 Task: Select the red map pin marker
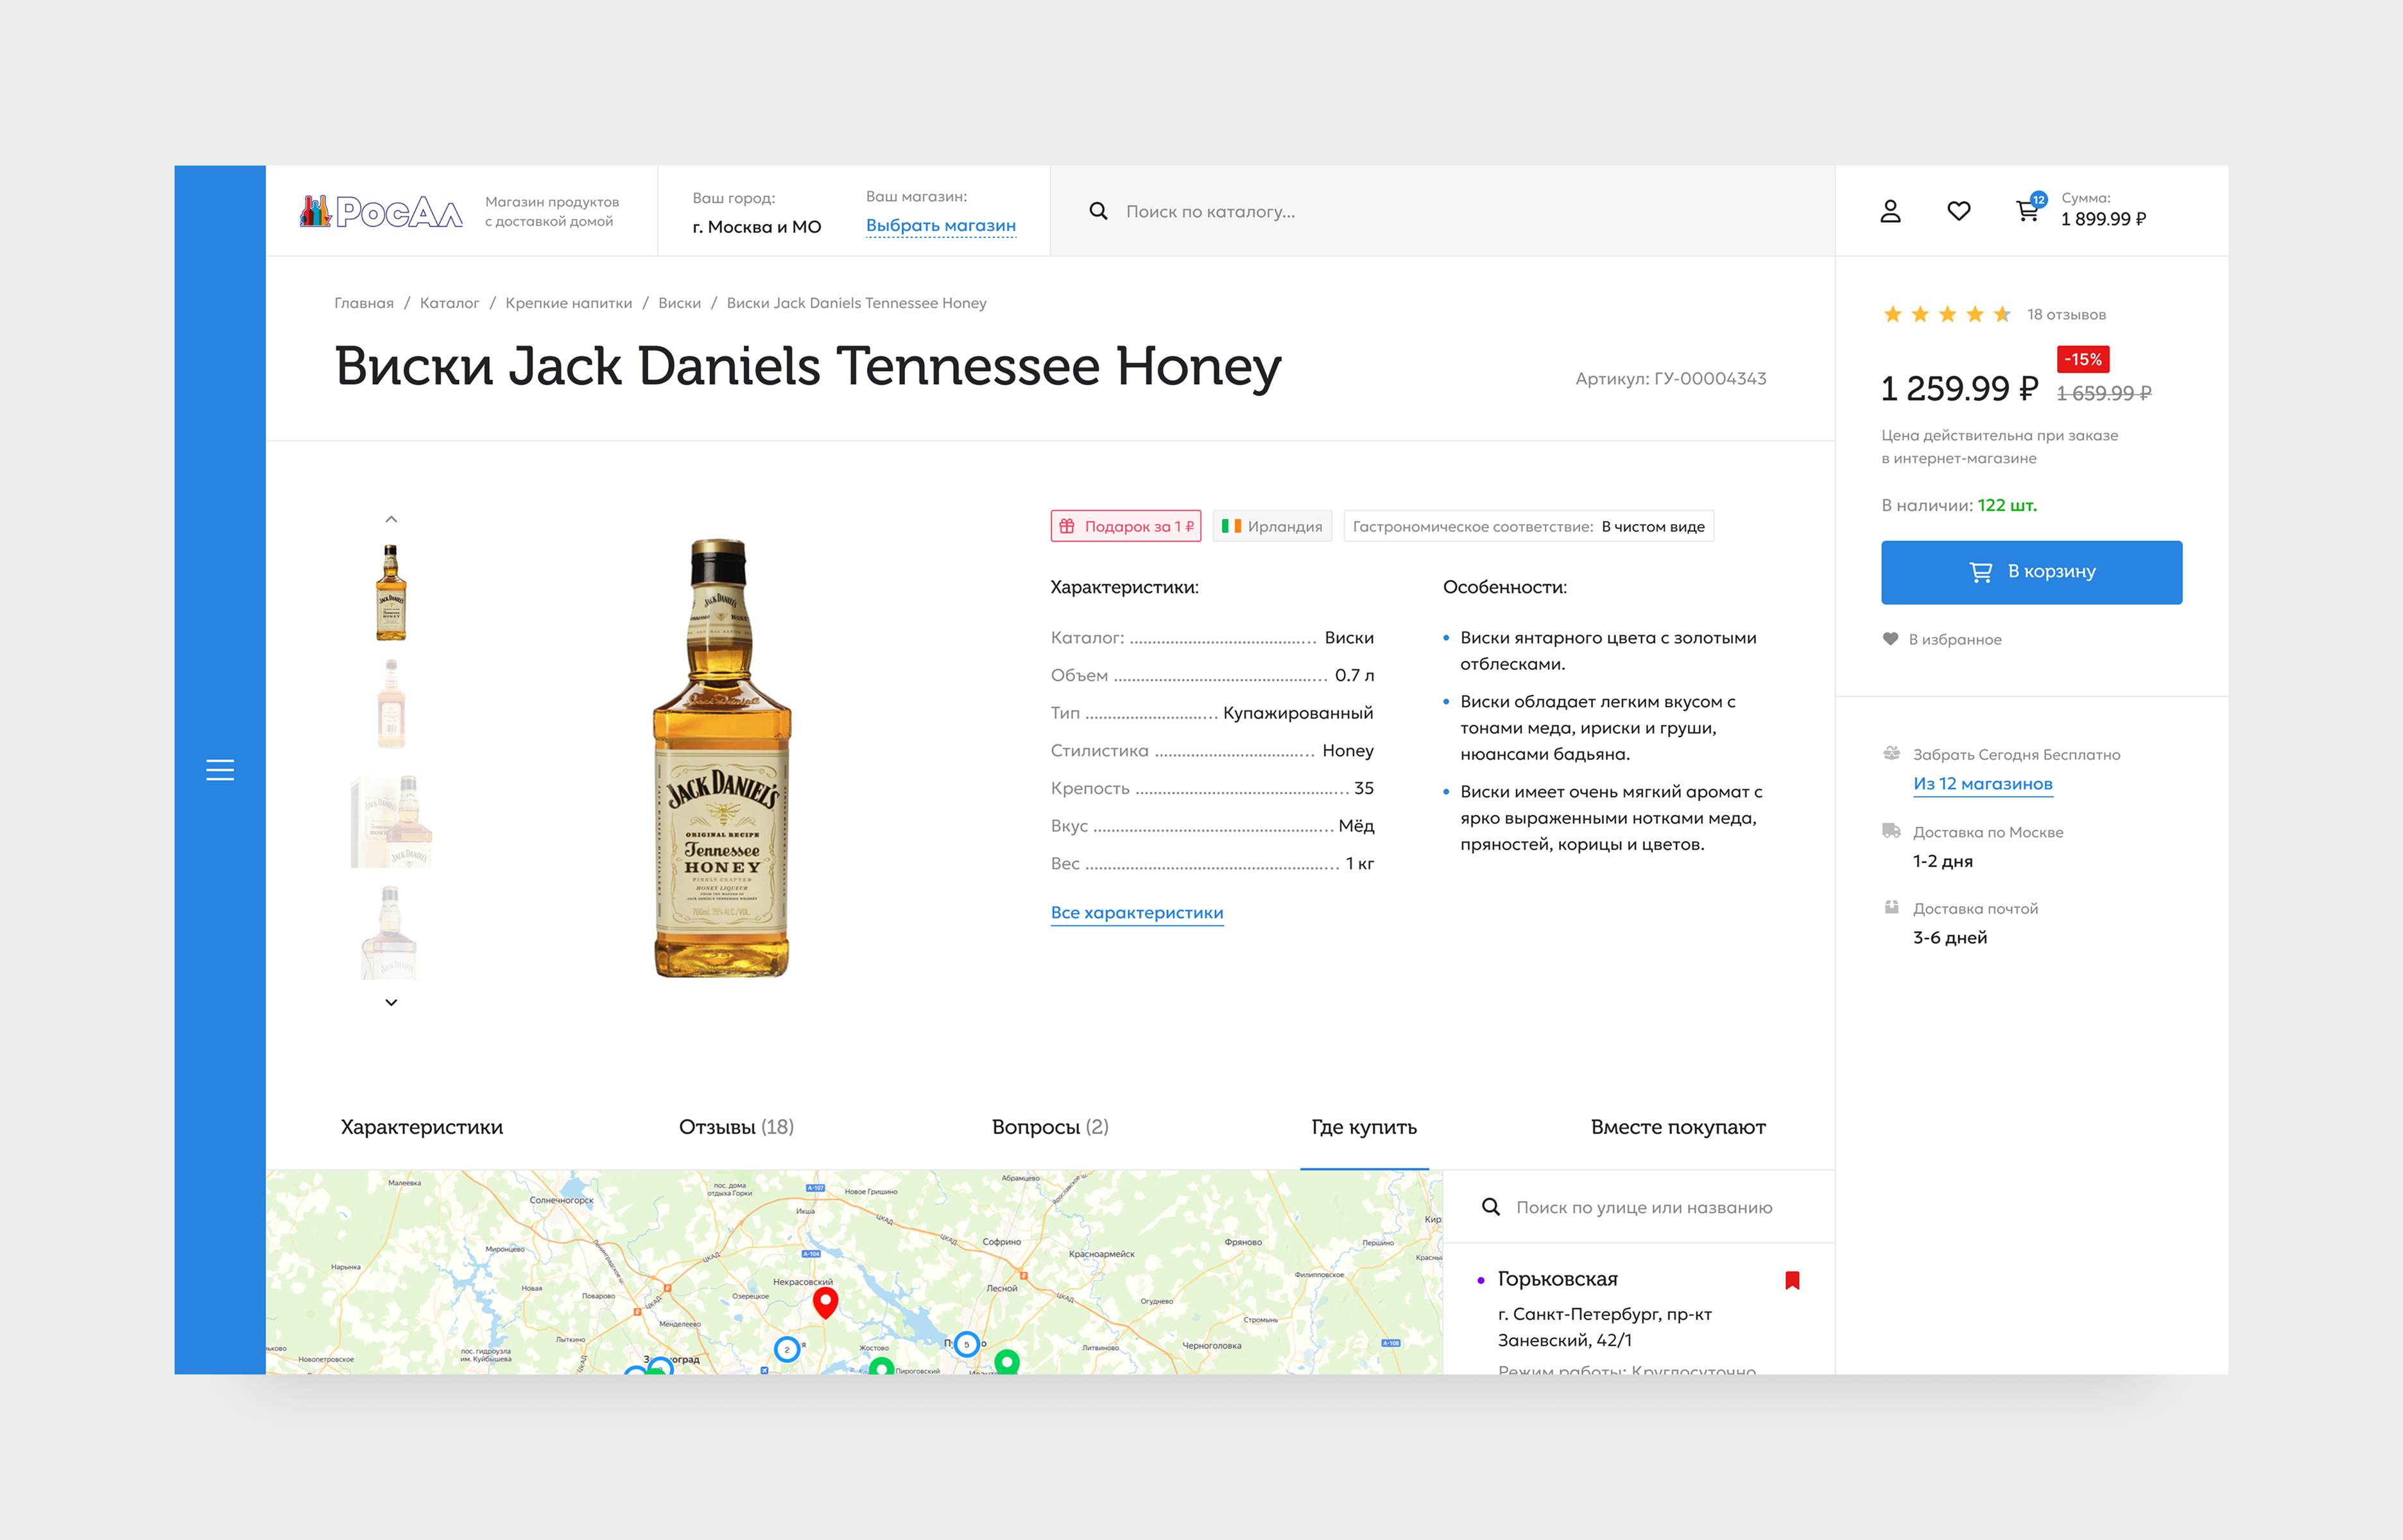coord(825,1303)
